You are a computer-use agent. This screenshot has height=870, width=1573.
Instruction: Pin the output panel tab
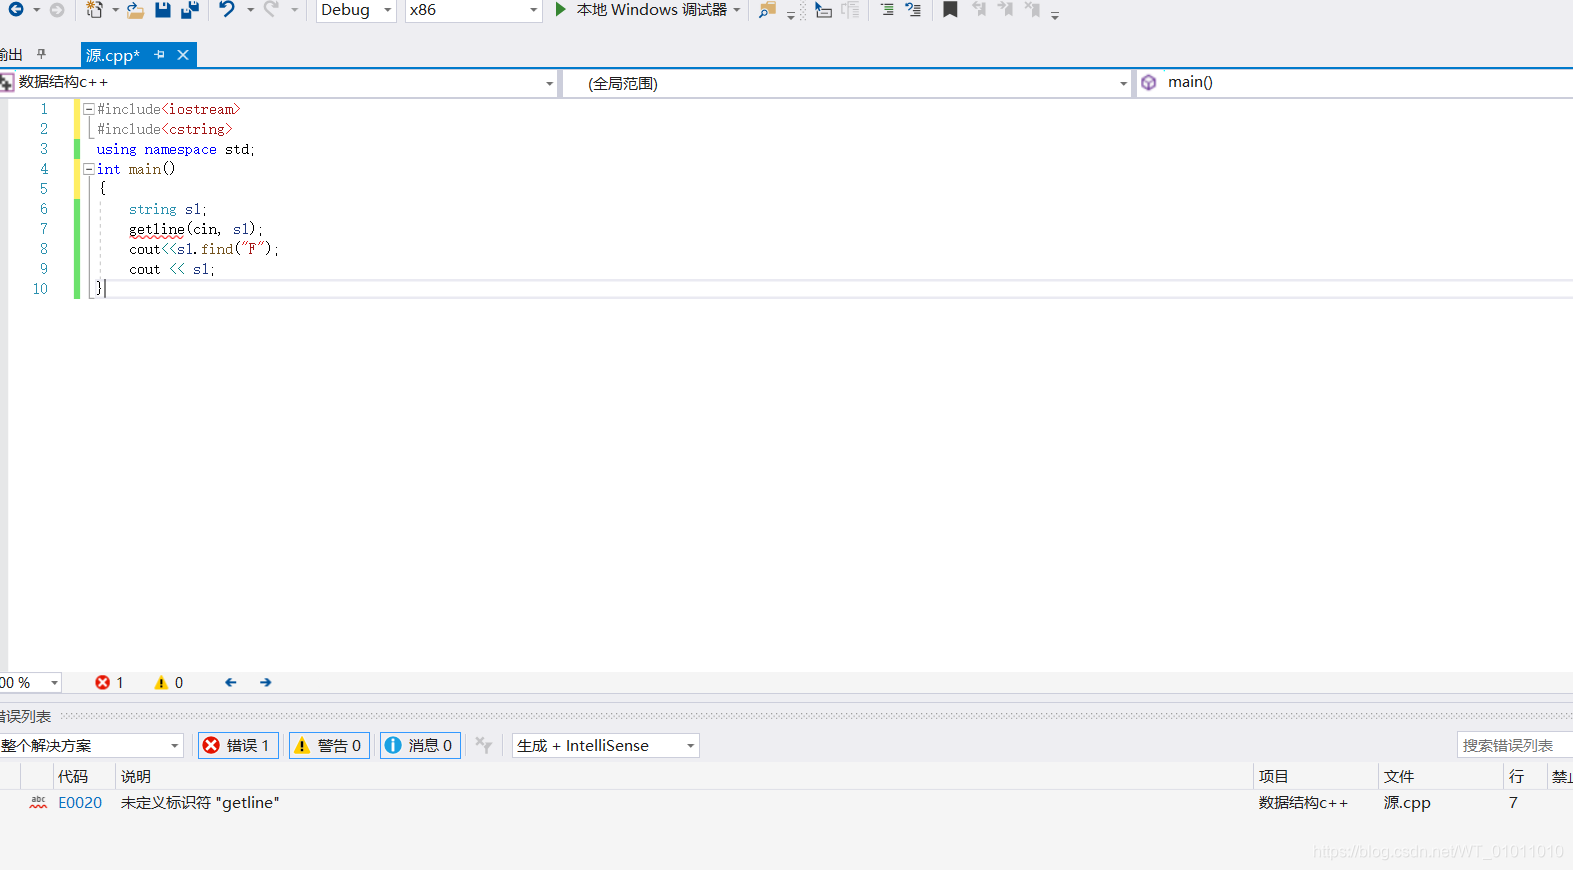click(x=41, y=54)
